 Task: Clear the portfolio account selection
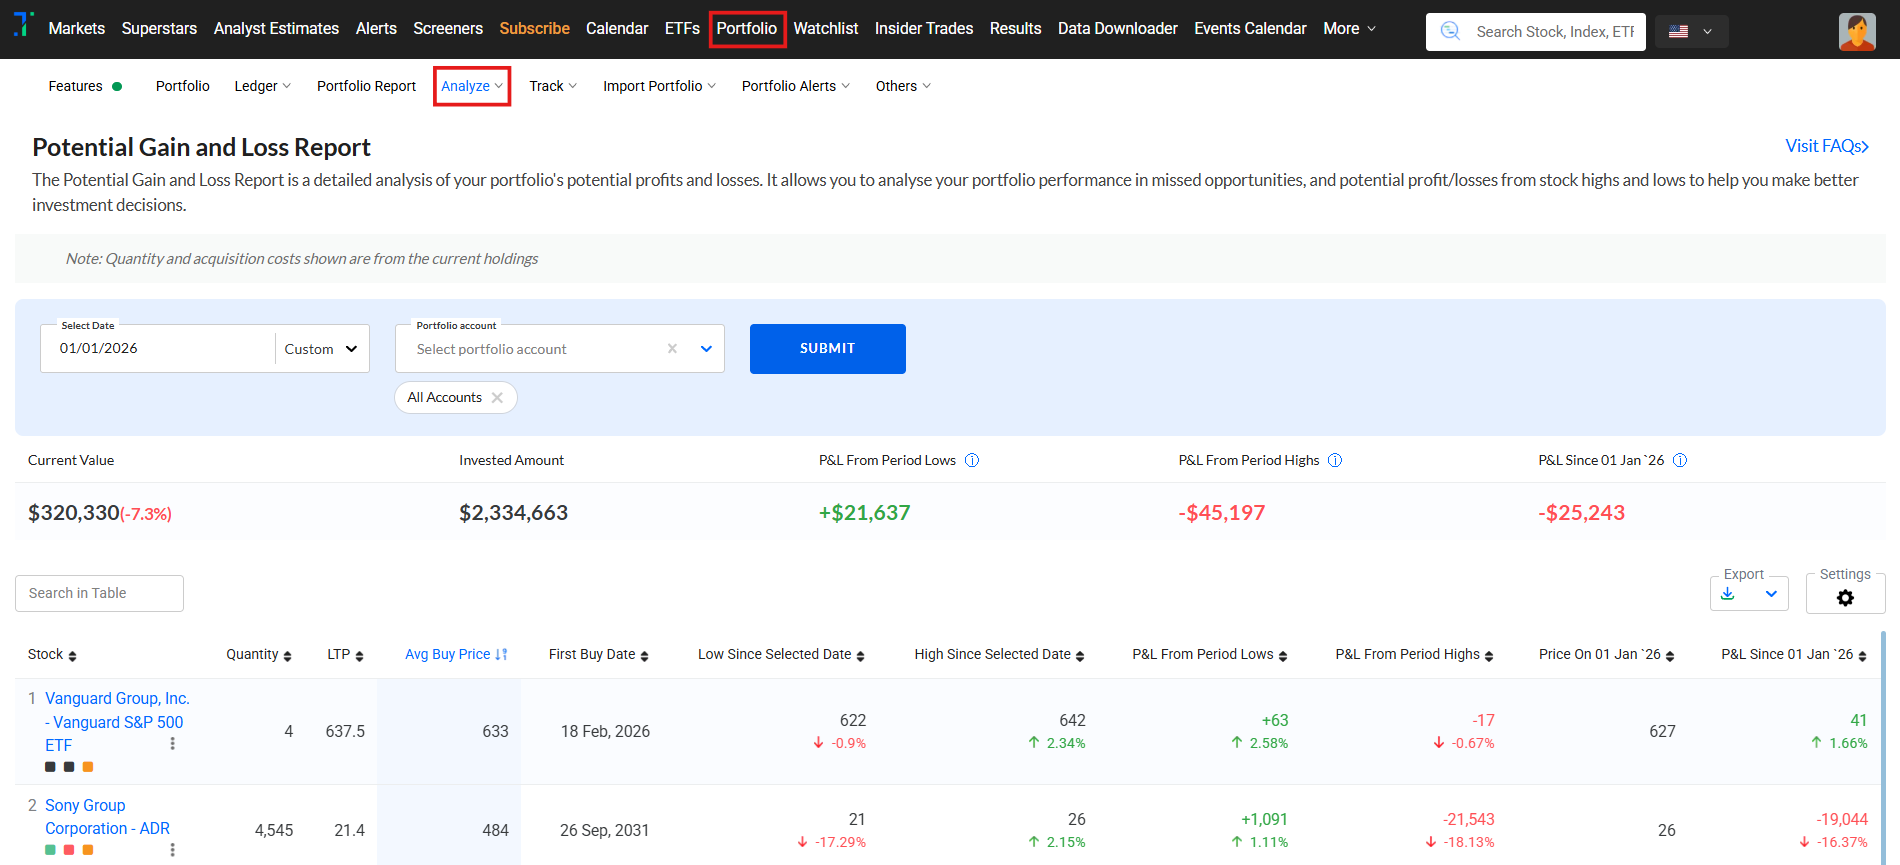point(672,349)
